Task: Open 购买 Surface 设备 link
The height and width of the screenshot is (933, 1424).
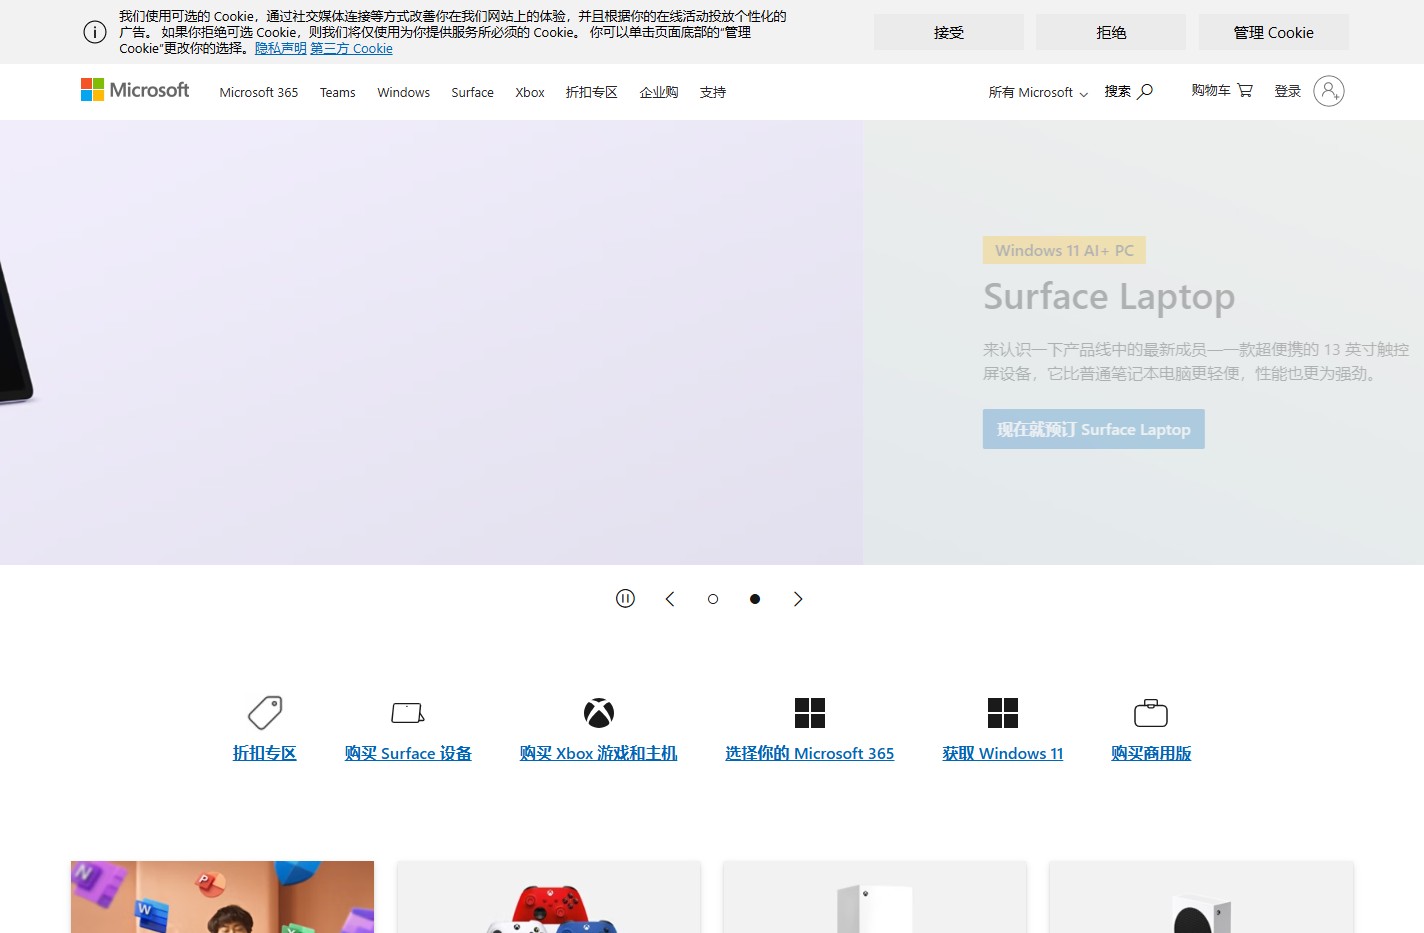Action: tap(408, 753)
